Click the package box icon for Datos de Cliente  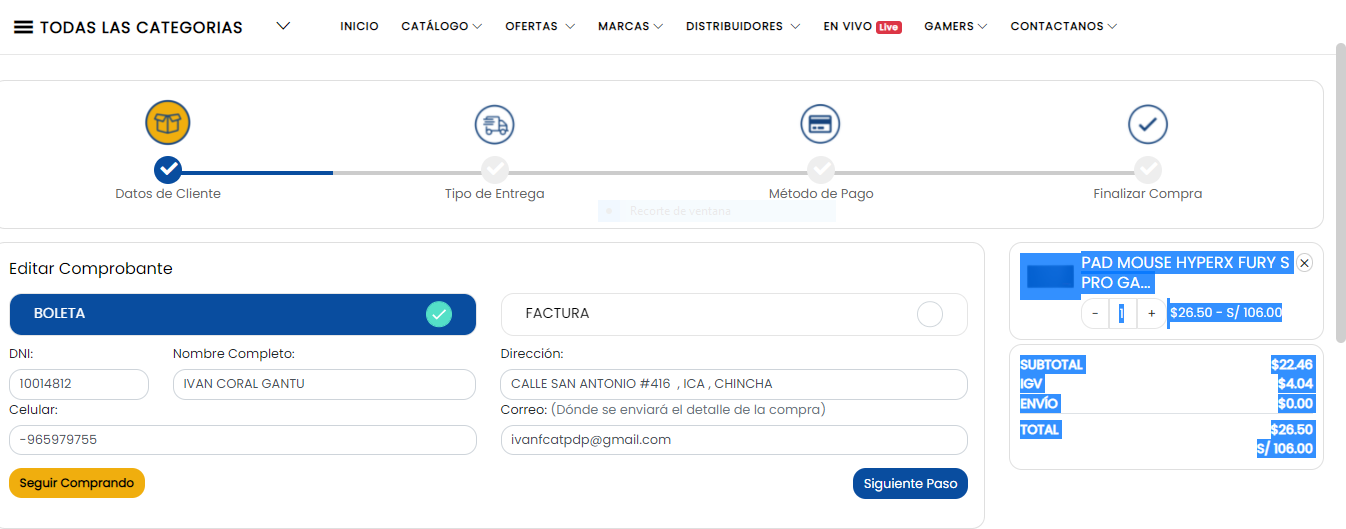tap(168, 123)
